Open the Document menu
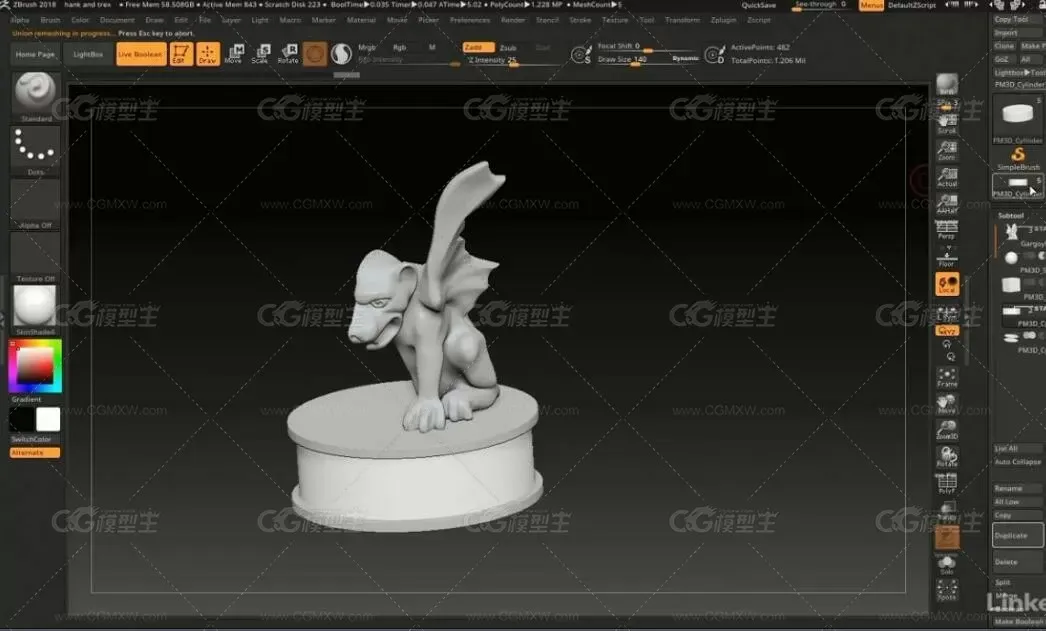The width and height of the screenshot is (1046, 631). click(117, 20)
